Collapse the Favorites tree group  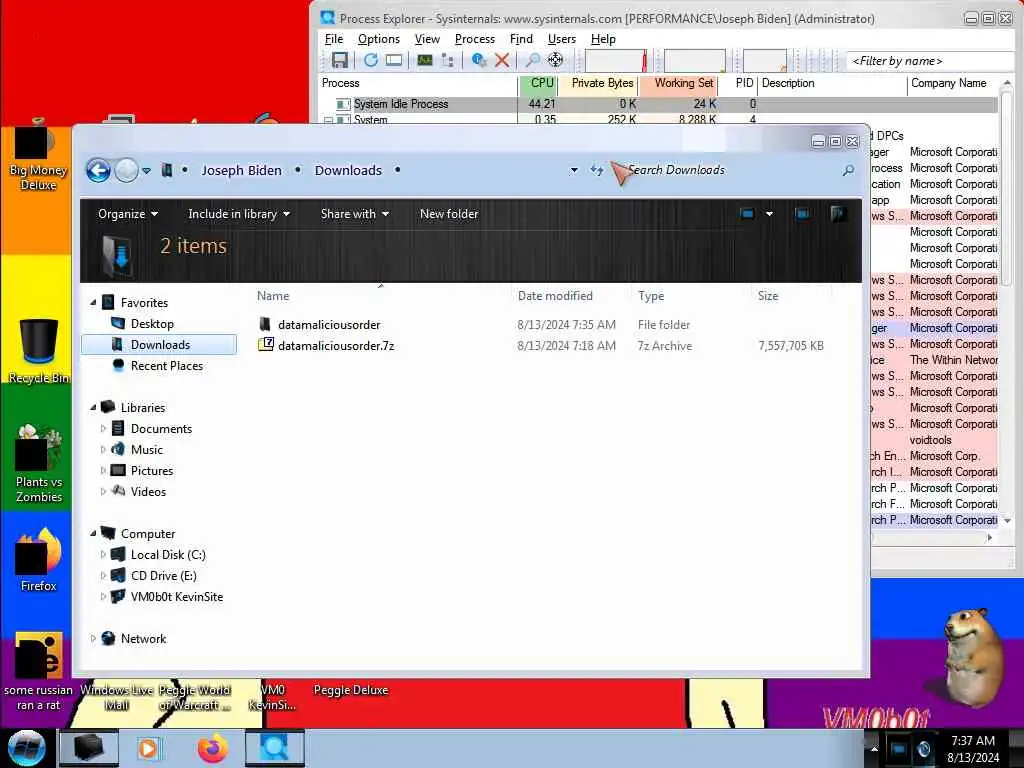pos(93,302)
